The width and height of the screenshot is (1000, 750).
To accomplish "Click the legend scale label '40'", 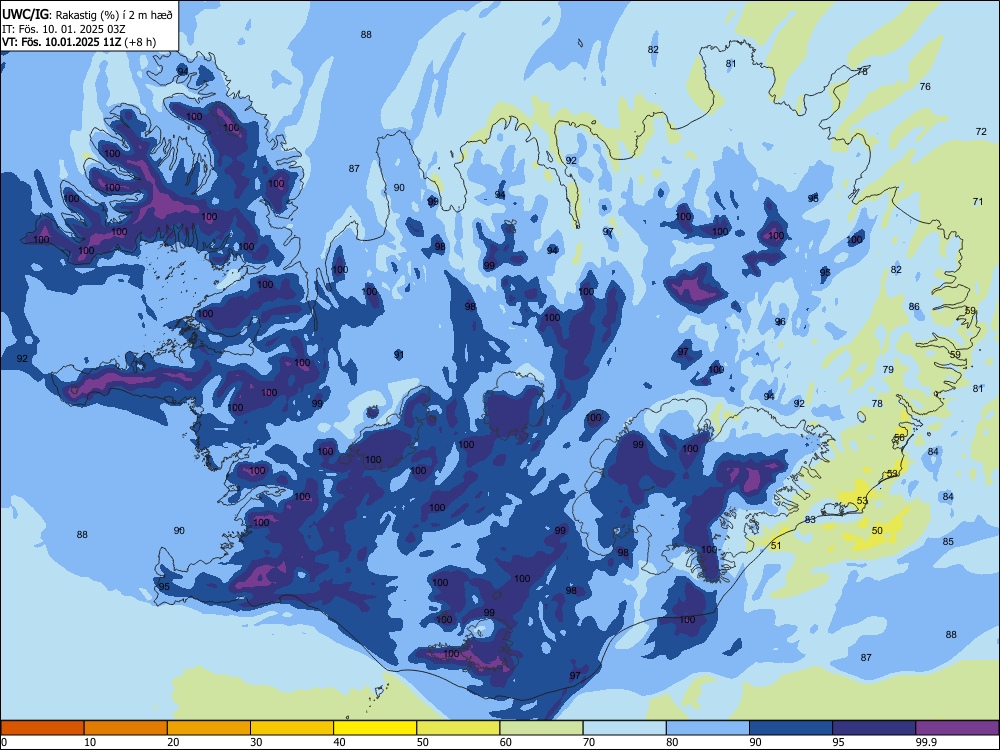I will (340, 742).
